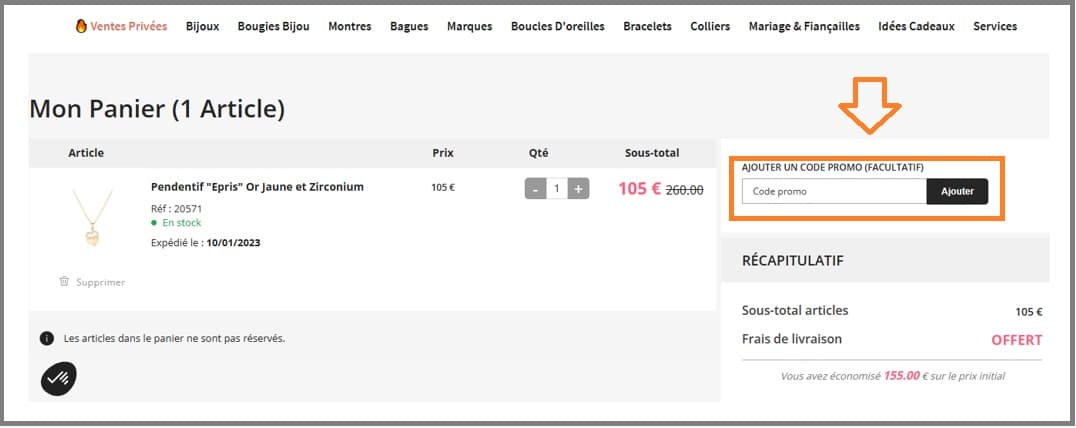The height and width of the screenshot is (428, 1076).
Task: Open the Ventes Privées menu
Action: click(x=128, y=27)
